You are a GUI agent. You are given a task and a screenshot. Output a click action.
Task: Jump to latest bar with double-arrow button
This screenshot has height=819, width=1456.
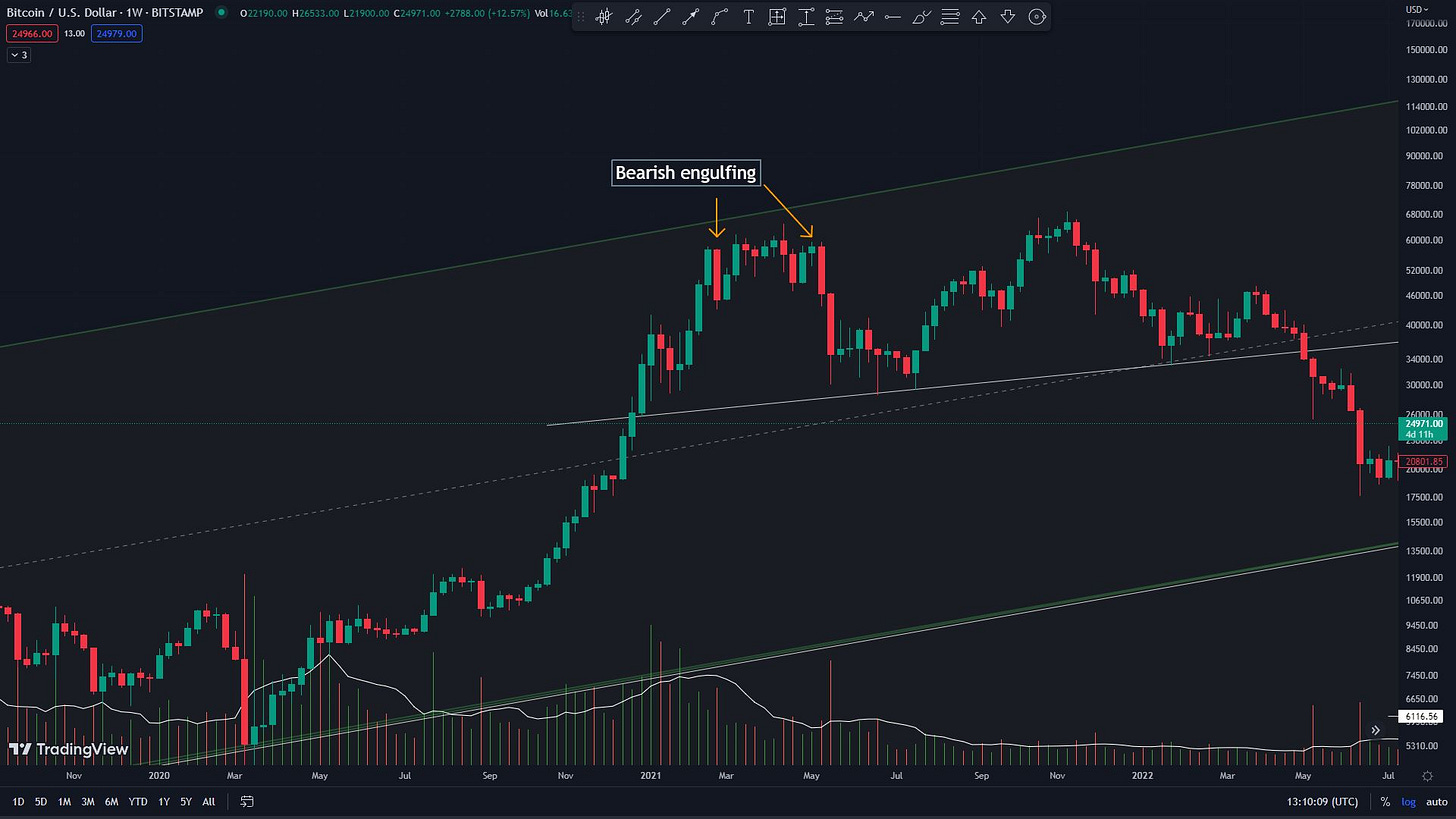(x=1376, y=731)
